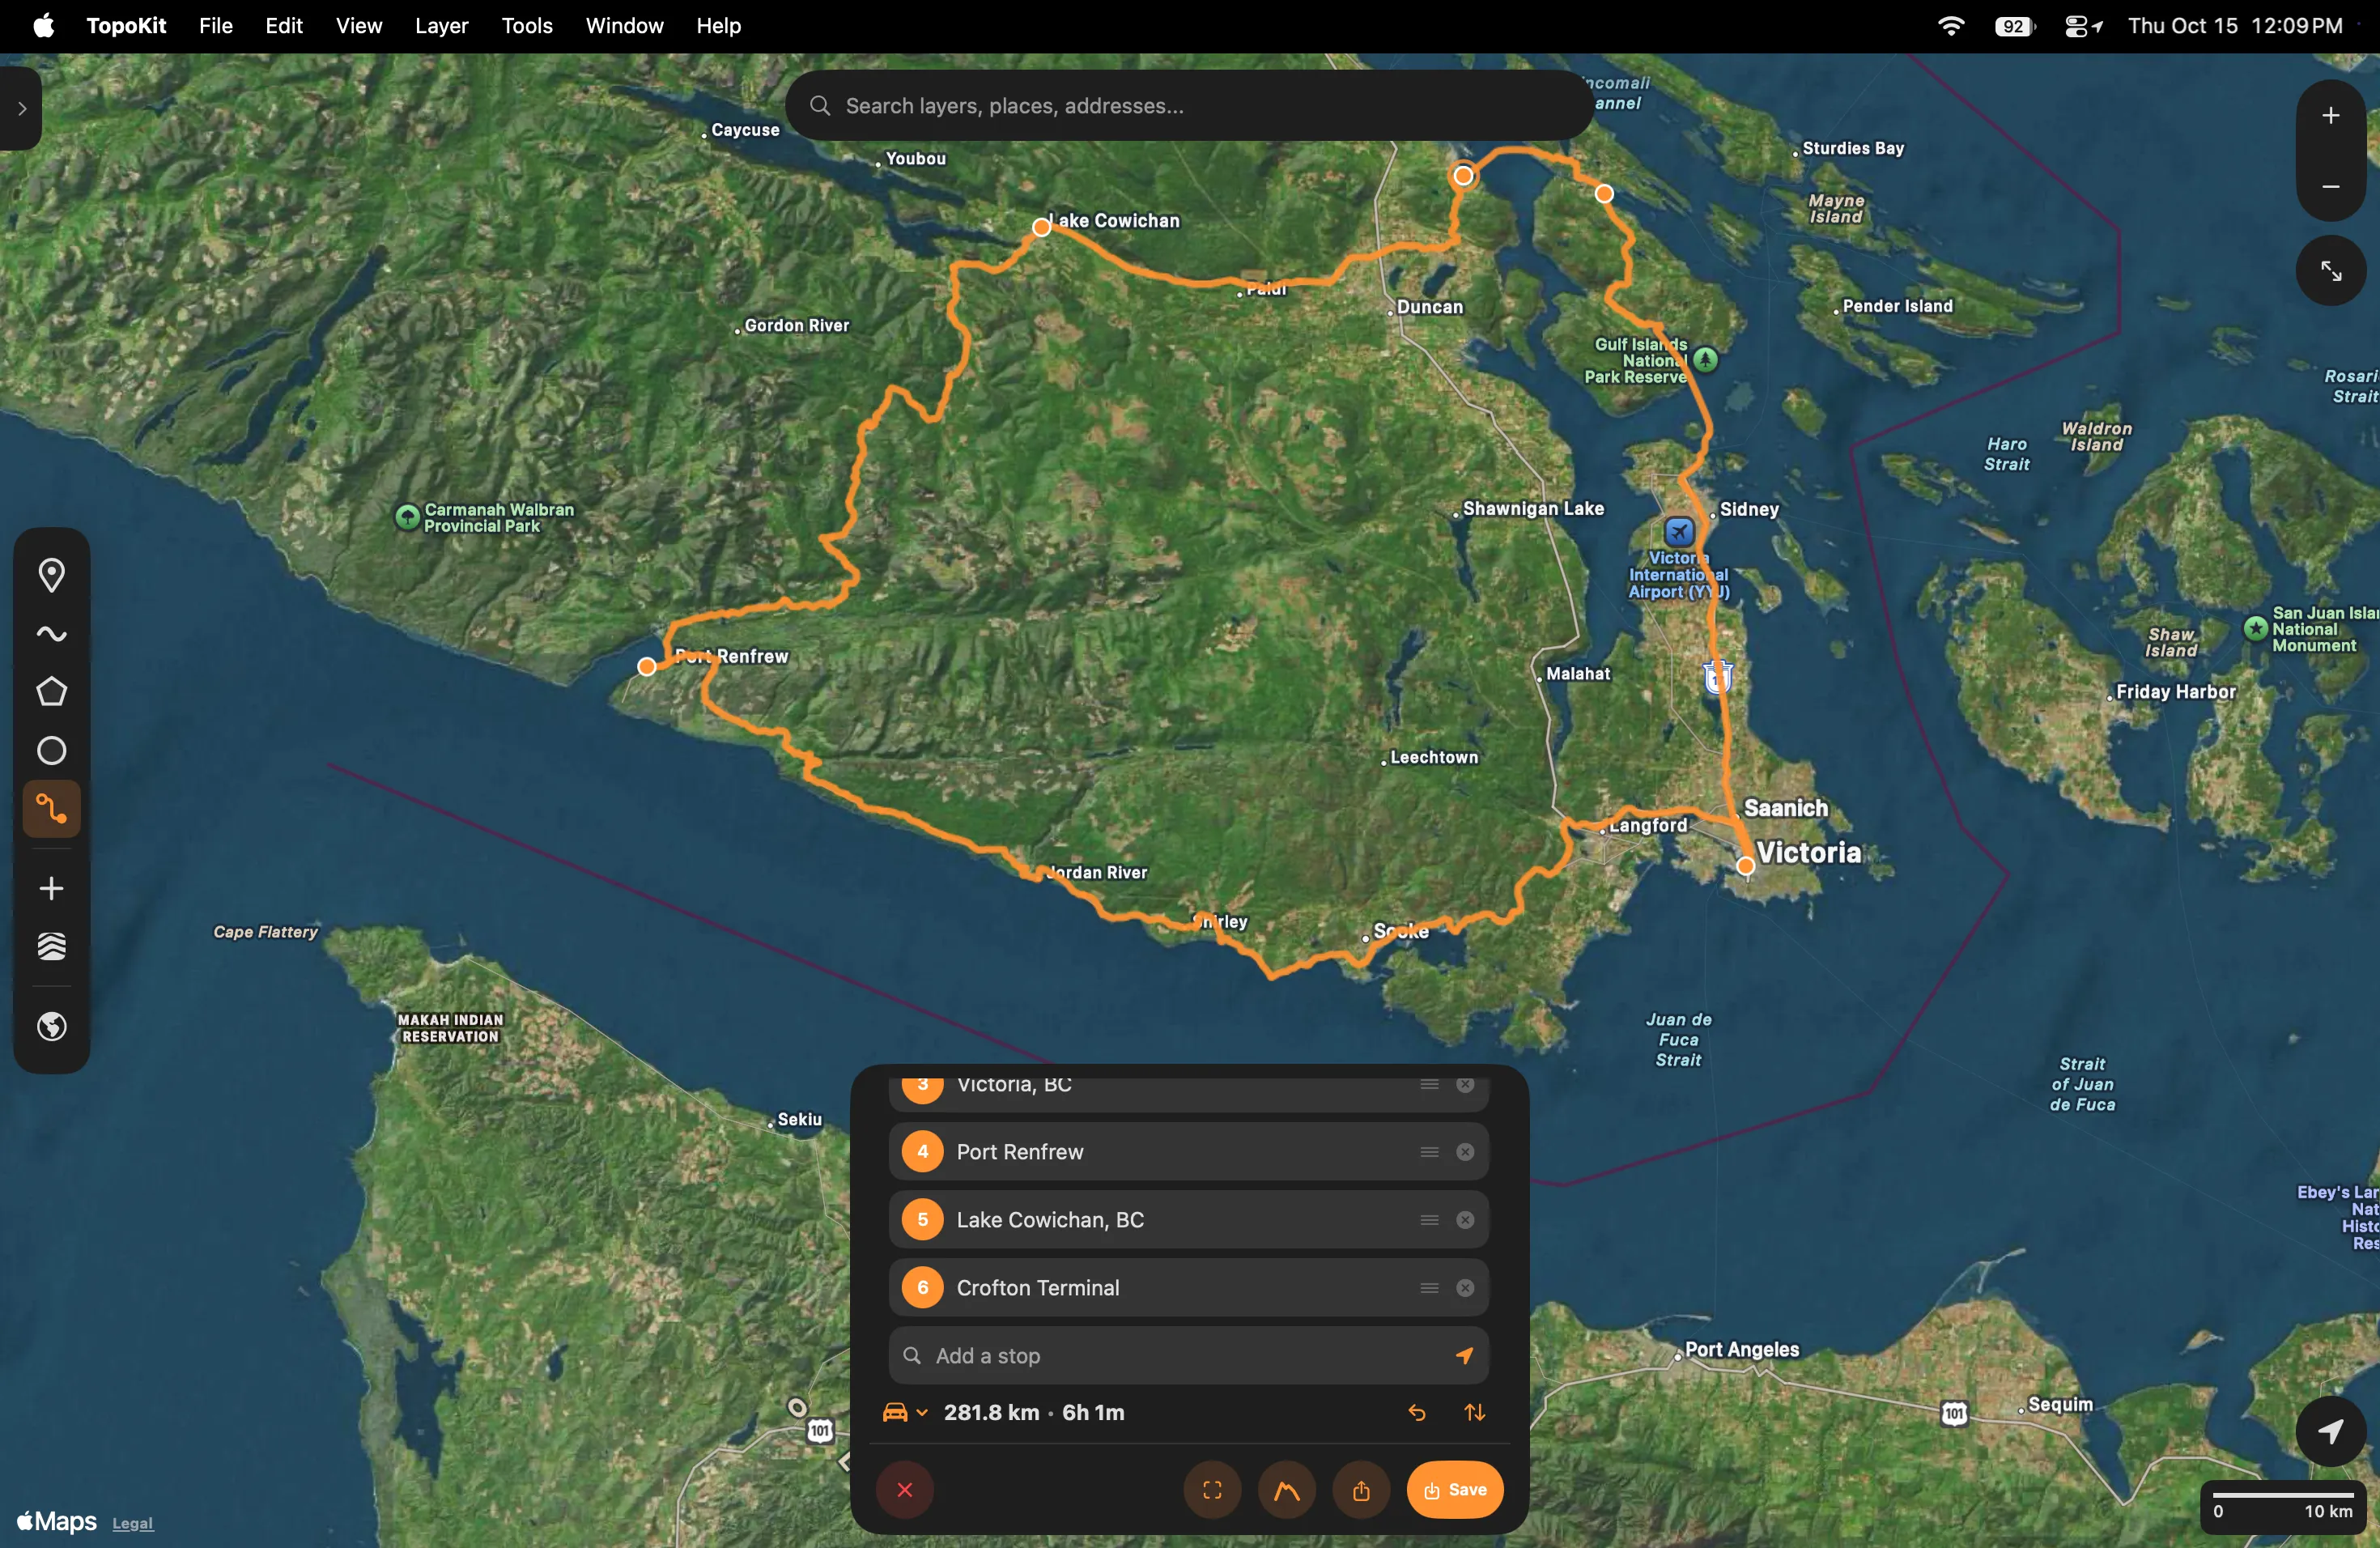Select the freehand line tool
Image resolution: width=2380 pixels, height=1548 pixels.
pos(51,633)
